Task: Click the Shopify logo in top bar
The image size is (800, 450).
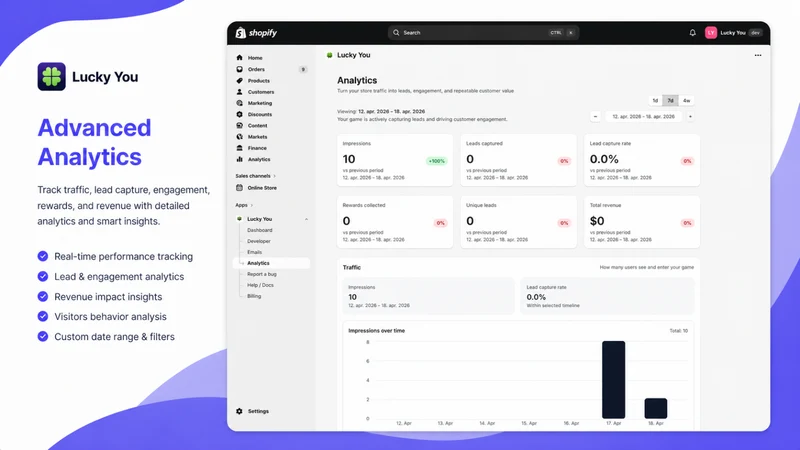Action: point(256,33)
